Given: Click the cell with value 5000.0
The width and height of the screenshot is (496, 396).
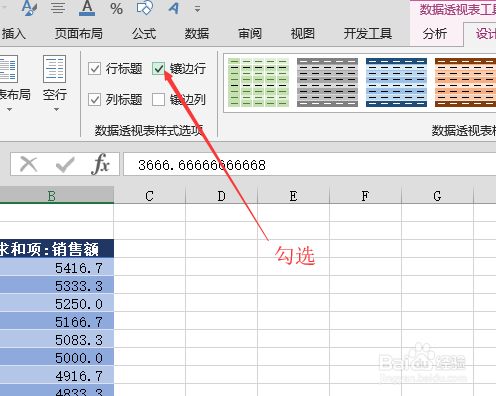Looking at the screenshot, I should click(57, 357).
